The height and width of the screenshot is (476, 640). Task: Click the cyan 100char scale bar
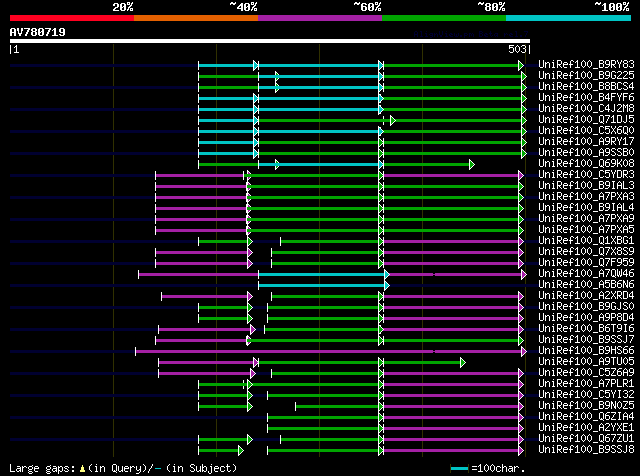coord(459,468)
